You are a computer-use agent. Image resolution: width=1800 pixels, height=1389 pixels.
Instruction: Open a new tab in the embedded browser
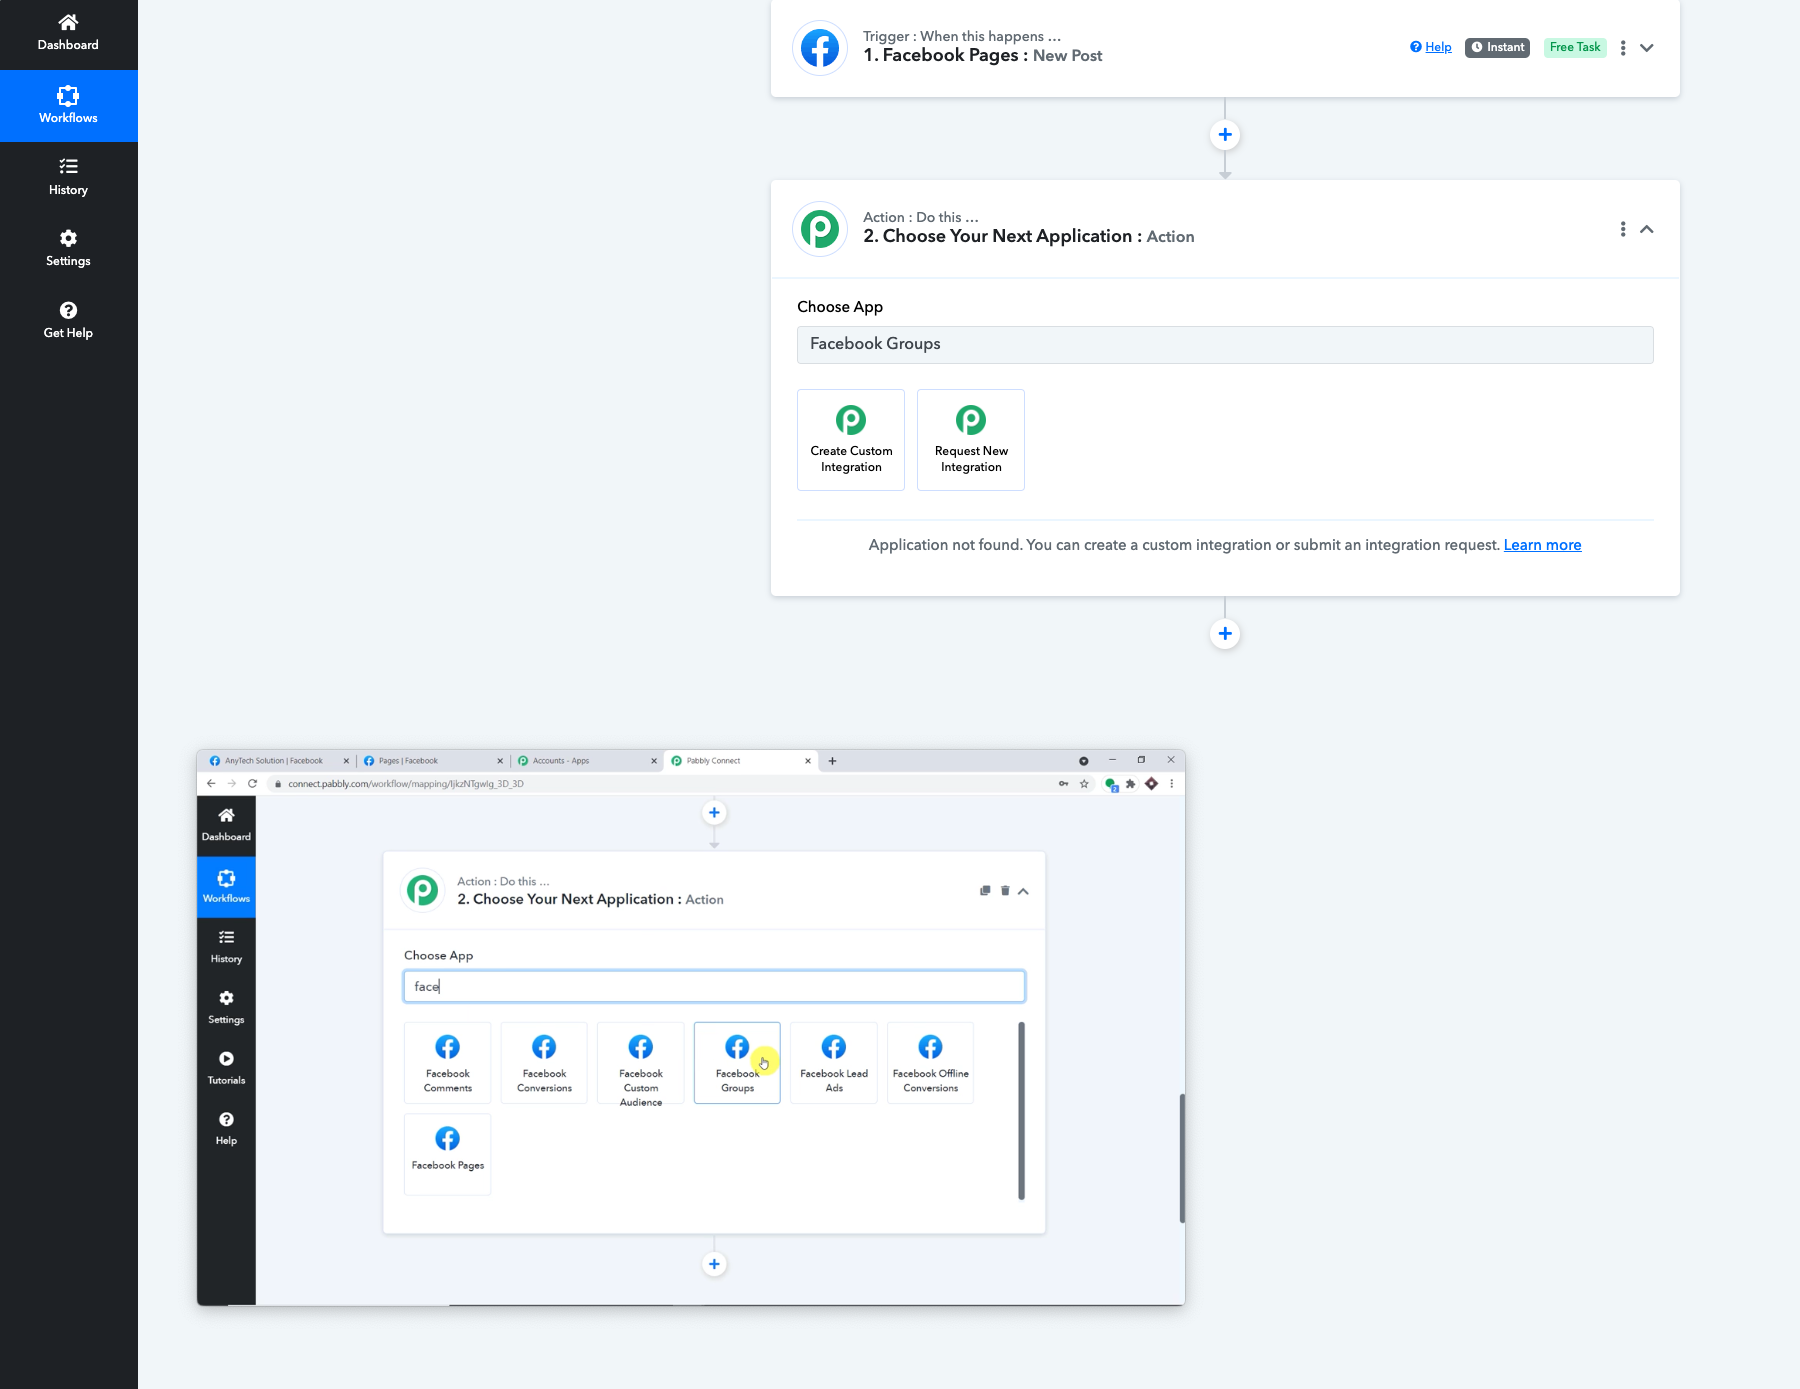[832, 761]
